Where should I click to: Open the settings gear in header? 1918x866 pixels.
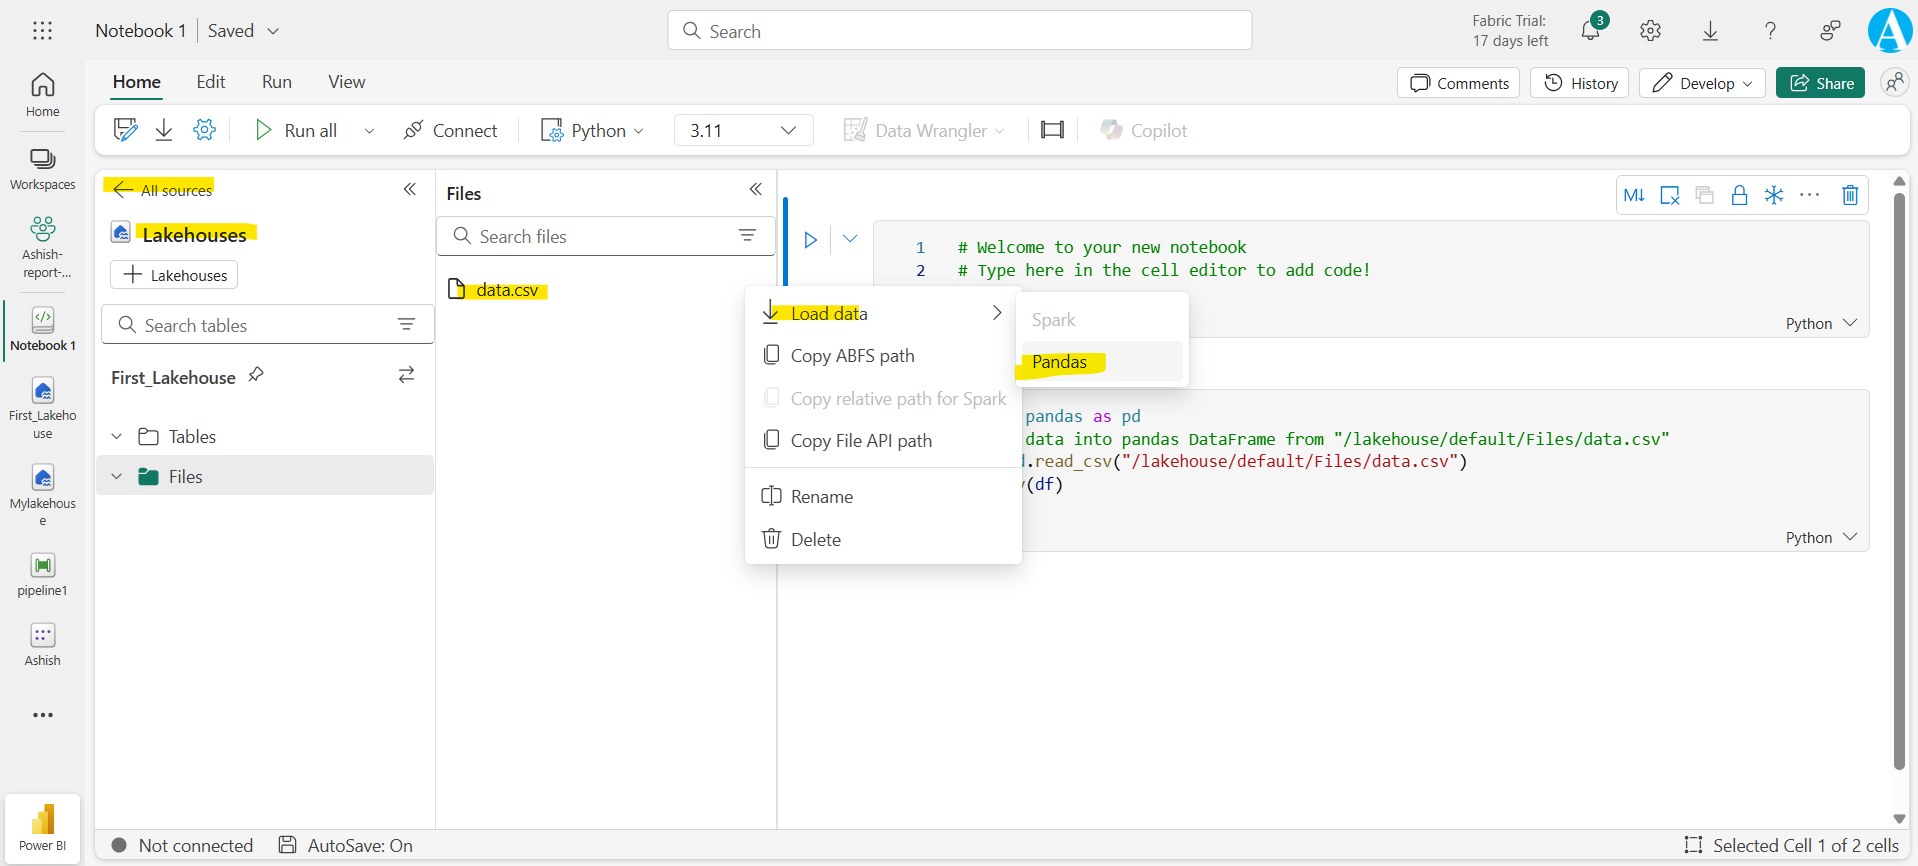[x=1650, y=31]
